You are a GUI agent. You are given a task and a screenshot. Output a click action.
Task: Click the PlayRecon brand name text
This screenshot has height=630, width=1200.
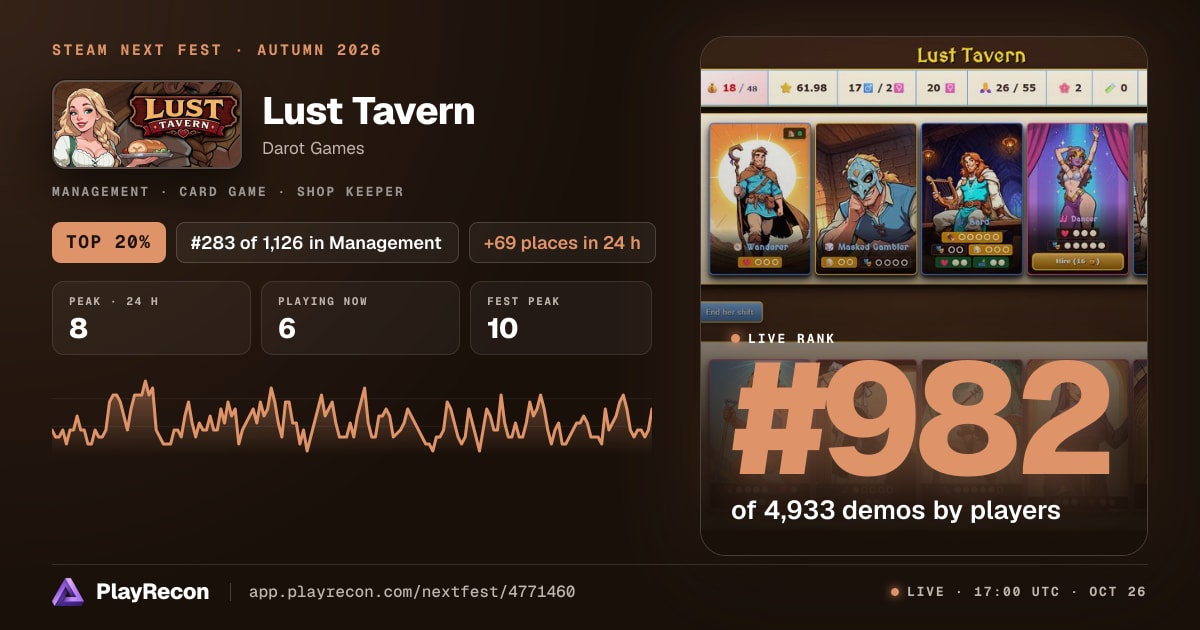153,592
